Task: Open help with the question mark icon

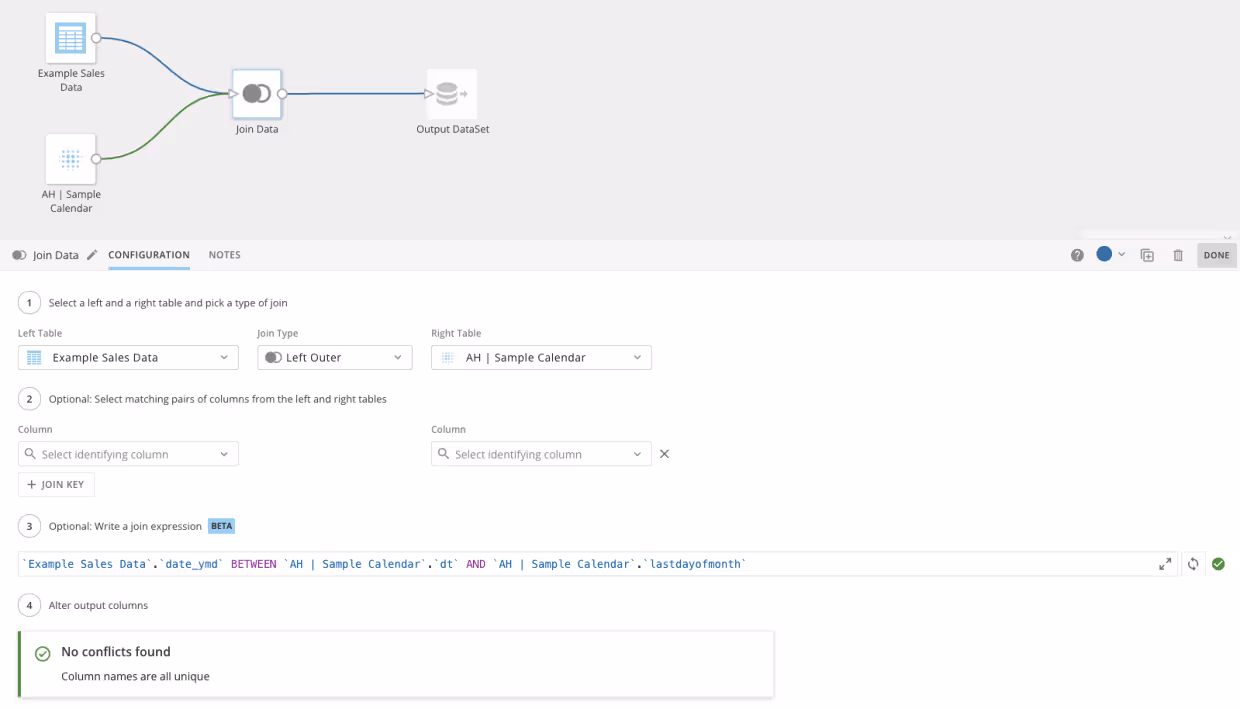Action: [x=1077, y=255]
